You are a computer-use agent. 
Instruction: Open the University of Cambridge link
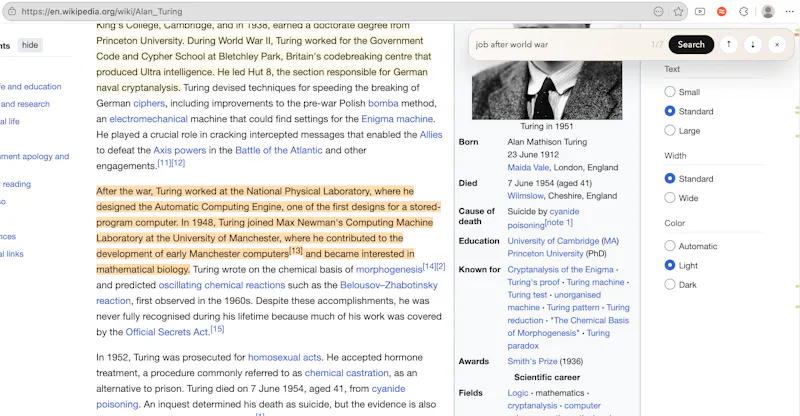pyautogui.click(x=553, y=241)
